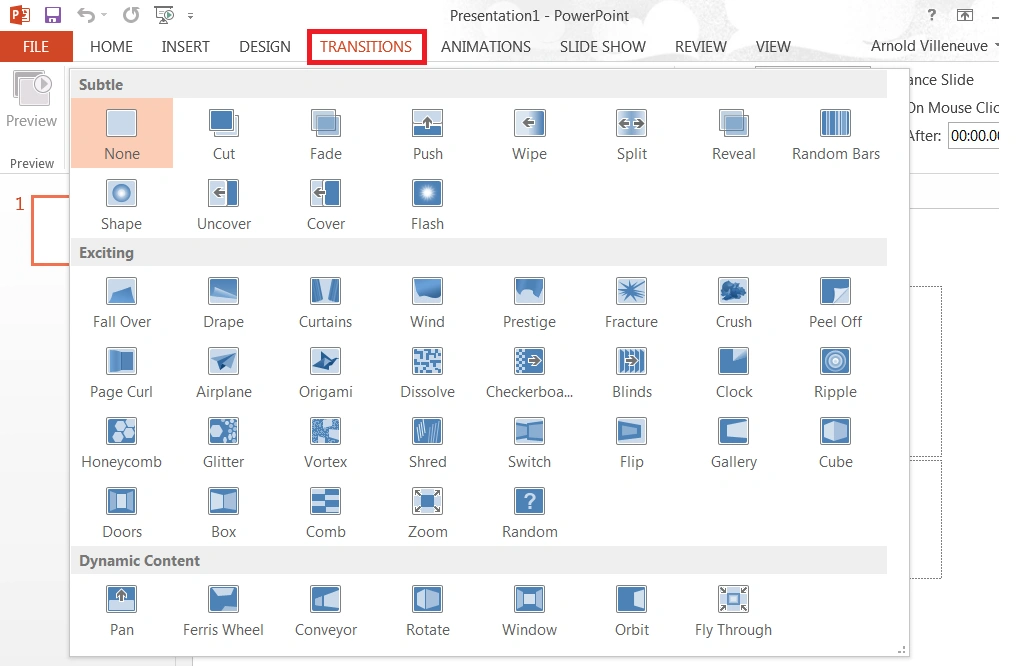This screenshot has height=666, width=1024.
Task: Apply the Peel Off transition
Action: tap(835, 302)
